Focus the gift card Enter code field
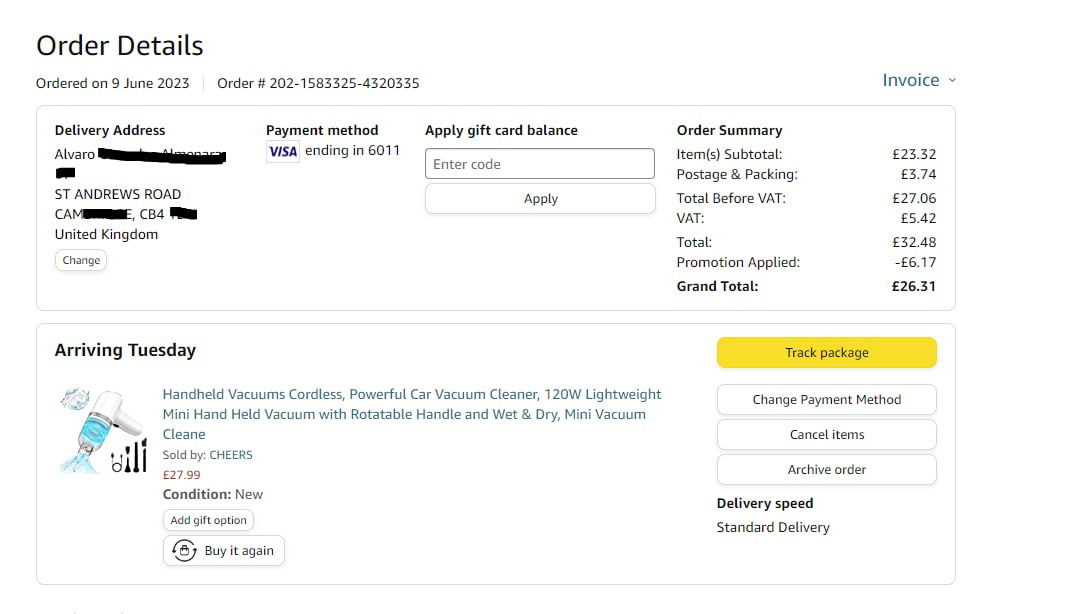Screen dimensions: 1091x614 540,164
